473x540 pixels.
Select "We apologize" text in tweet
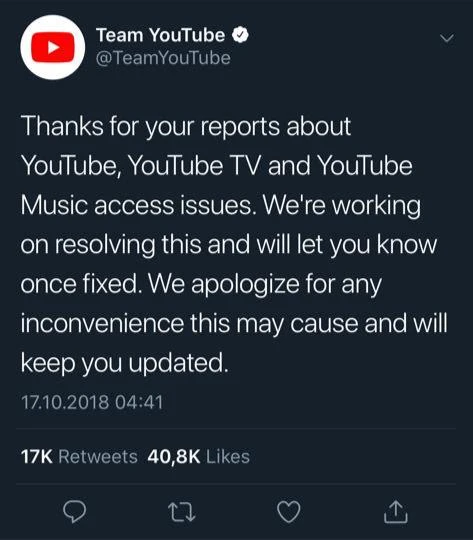point(224,284)
